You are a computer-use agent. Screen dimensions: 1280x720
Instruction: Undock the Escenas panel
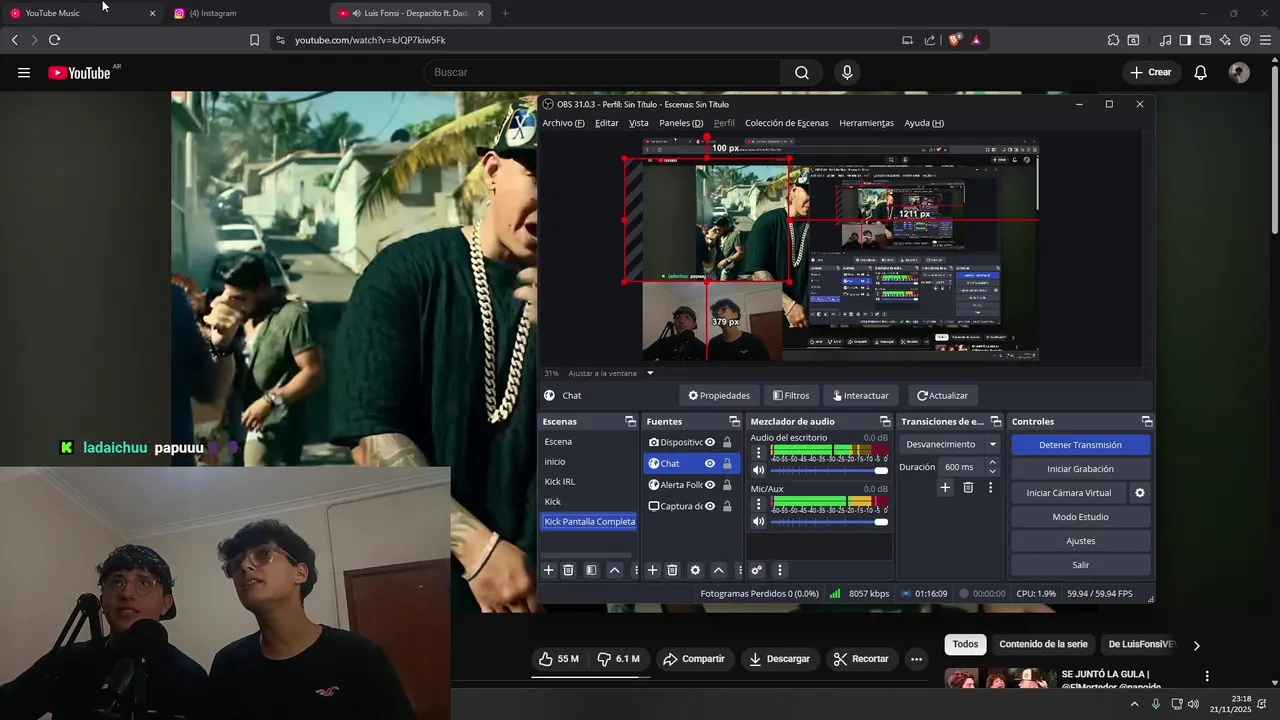pos(630,422)
